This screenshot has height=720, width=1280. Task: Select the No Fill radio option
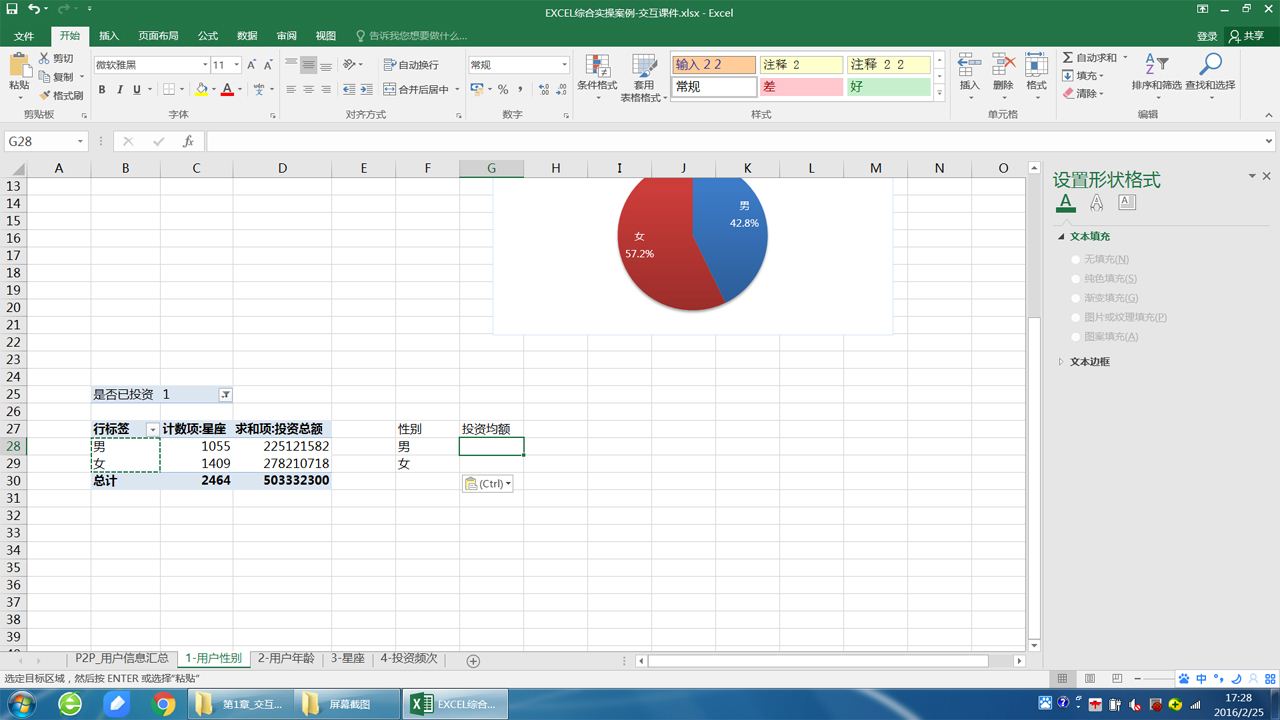coord(1076,259)
